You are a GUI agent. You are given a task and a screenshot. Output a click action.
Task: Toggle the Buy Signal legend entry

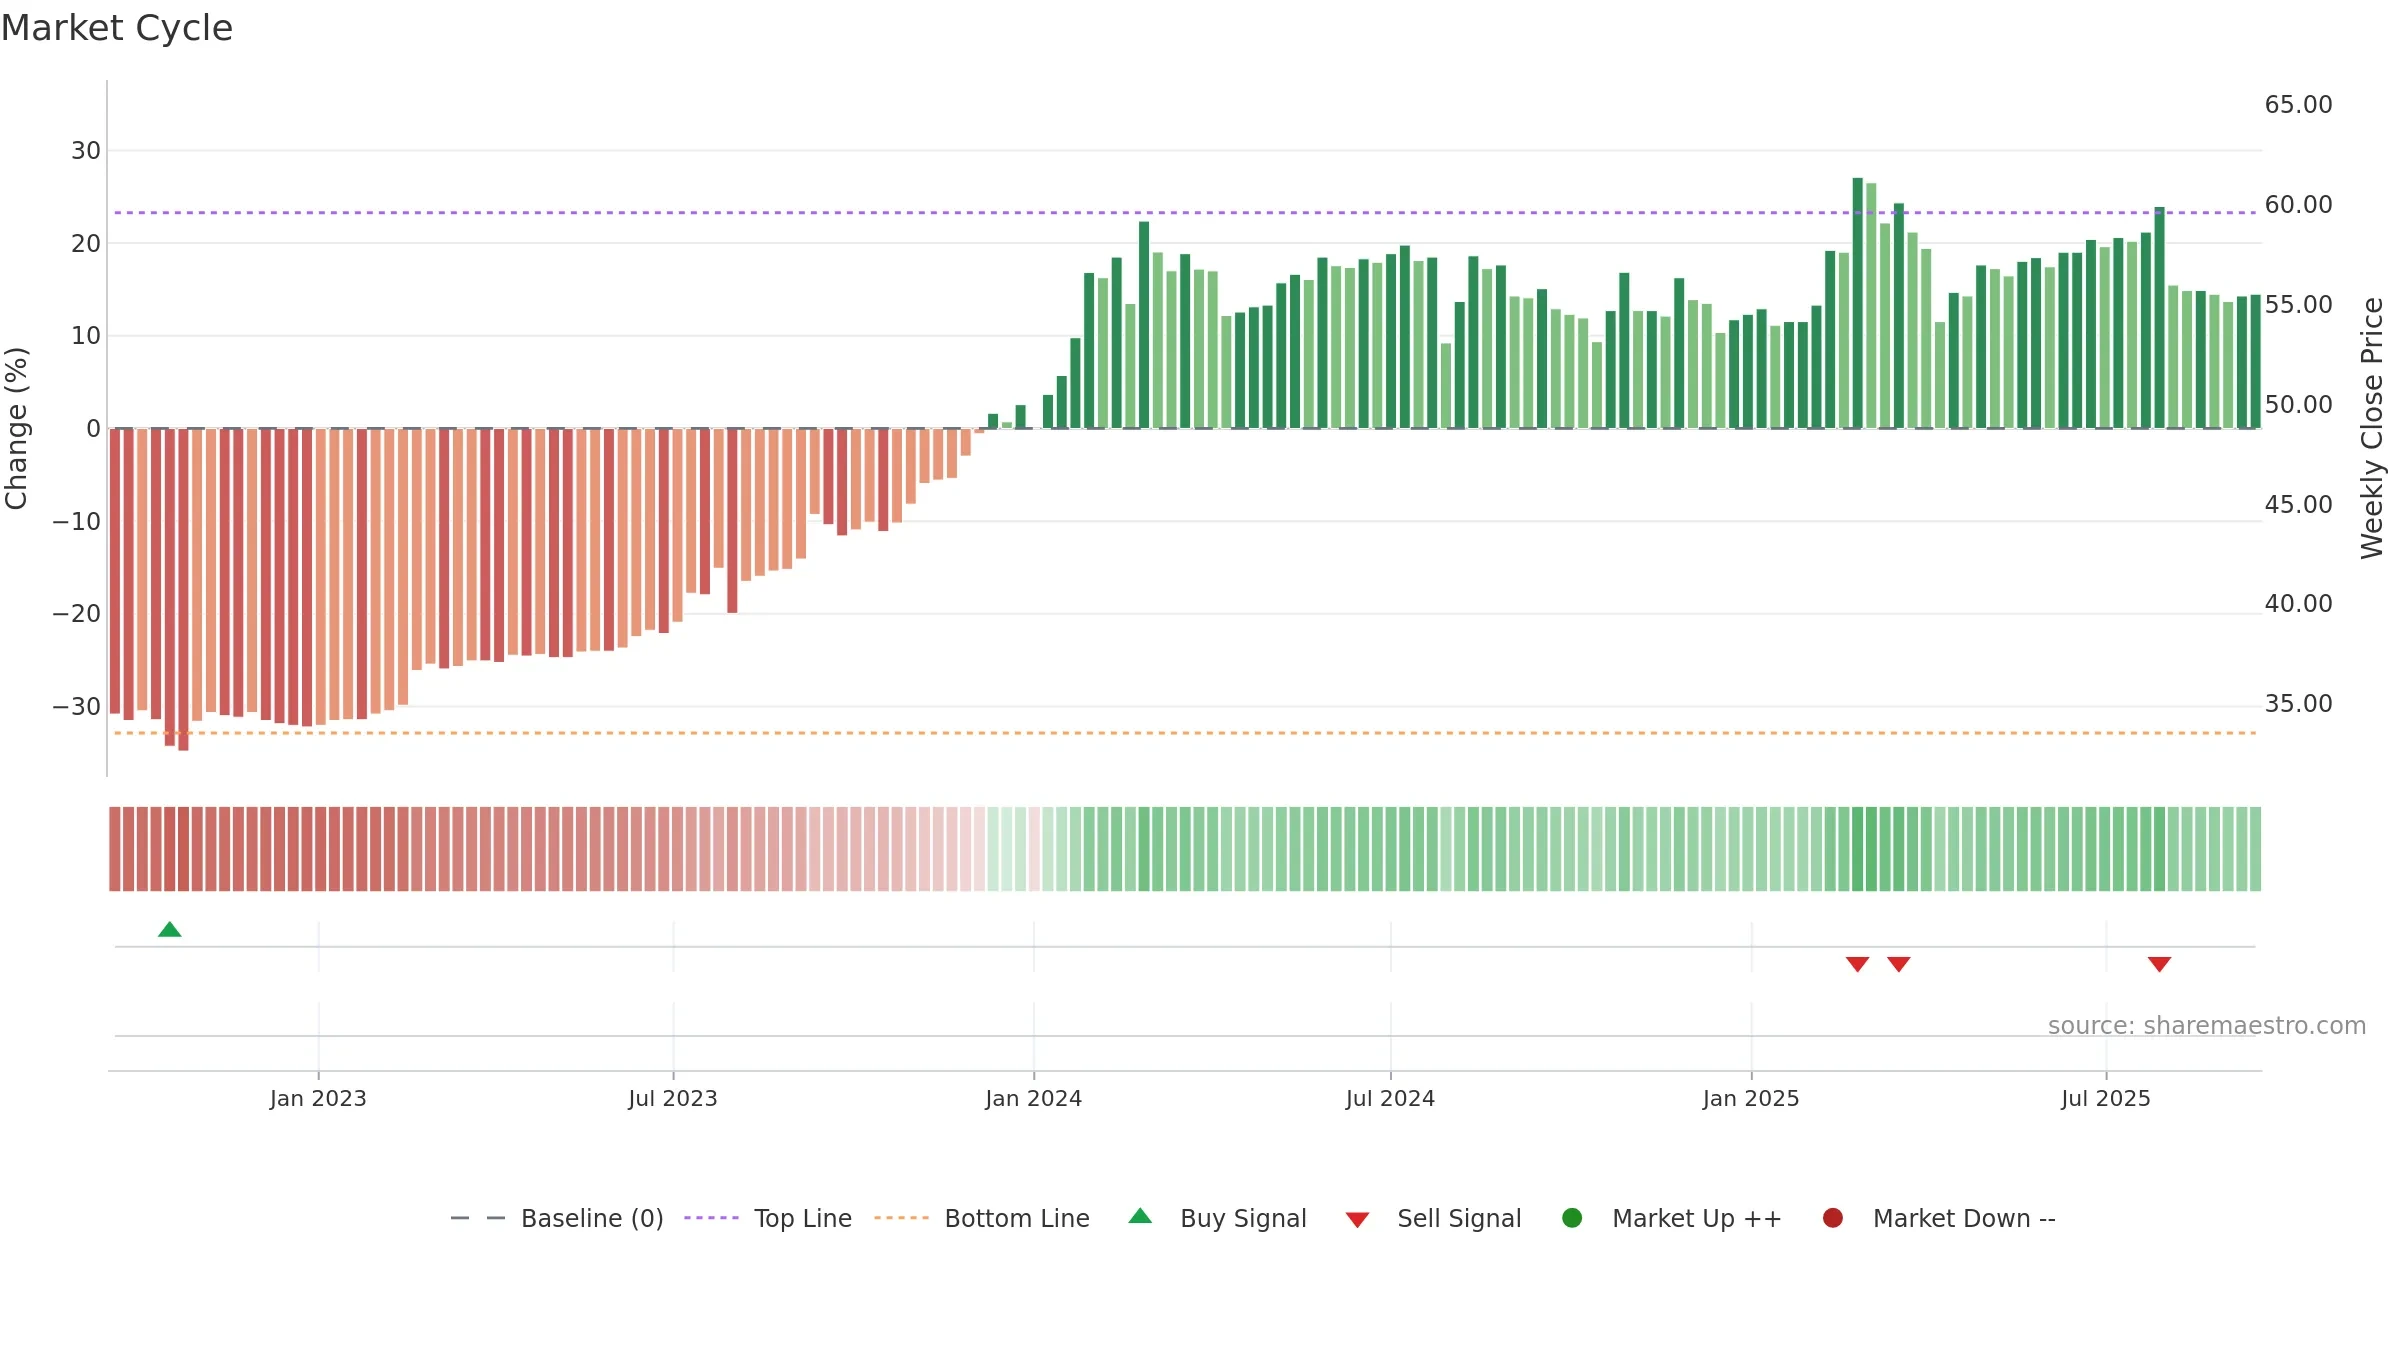[1217, 1218]
